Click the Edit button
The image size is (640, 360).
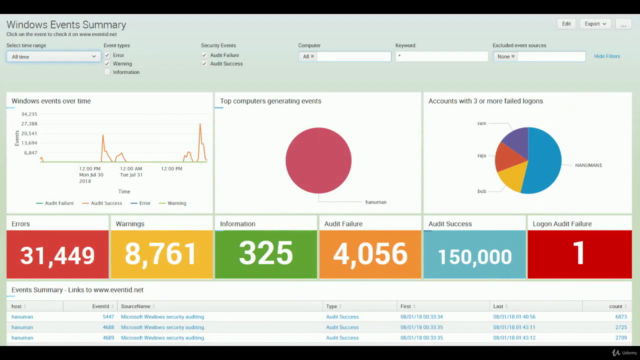click(x=566, y=24)
